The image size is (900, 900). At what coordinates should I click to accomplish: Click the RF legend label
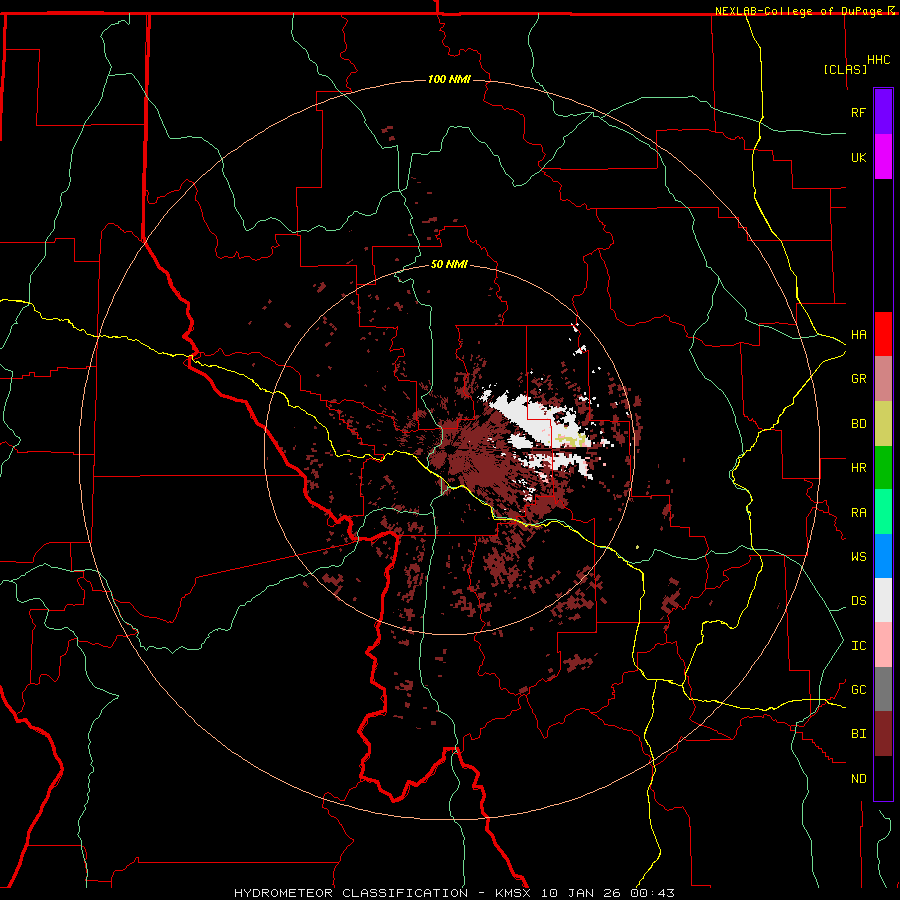(858, 112)
